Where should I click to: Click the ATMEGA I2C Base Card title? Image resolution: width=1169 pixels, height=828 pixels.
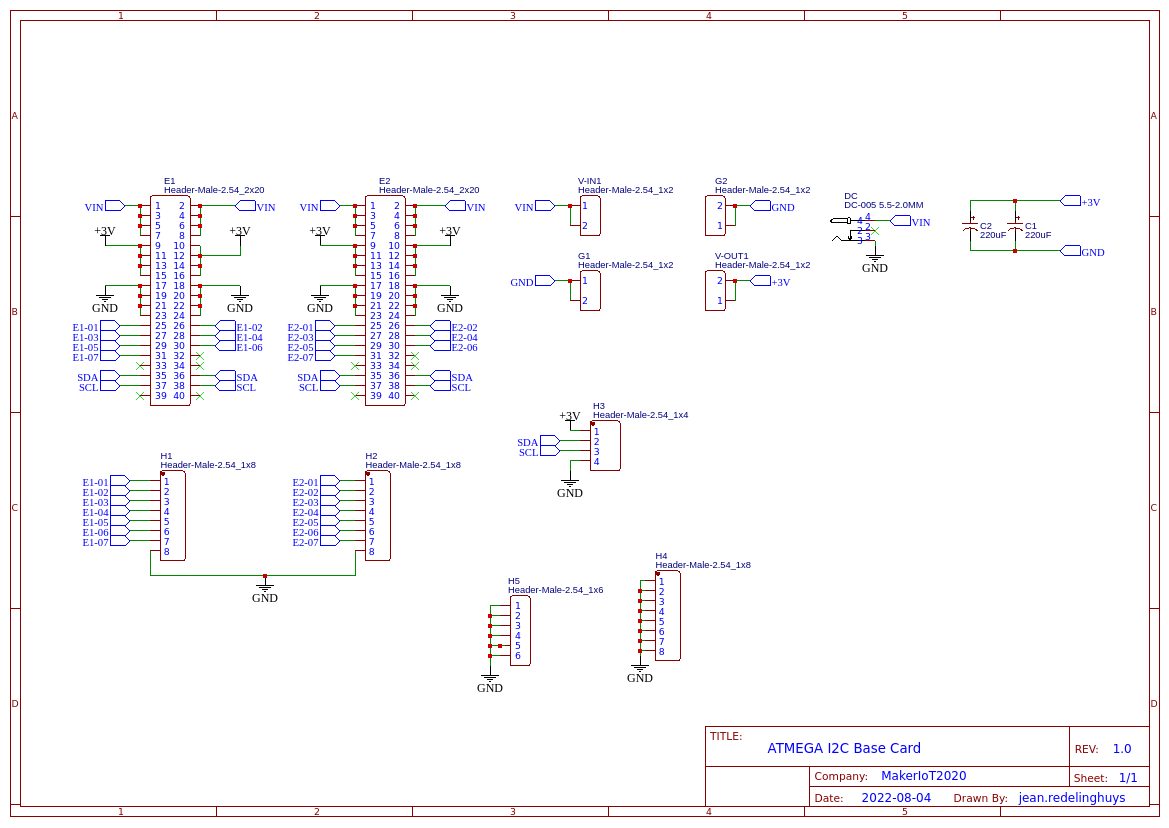(844, 747)
